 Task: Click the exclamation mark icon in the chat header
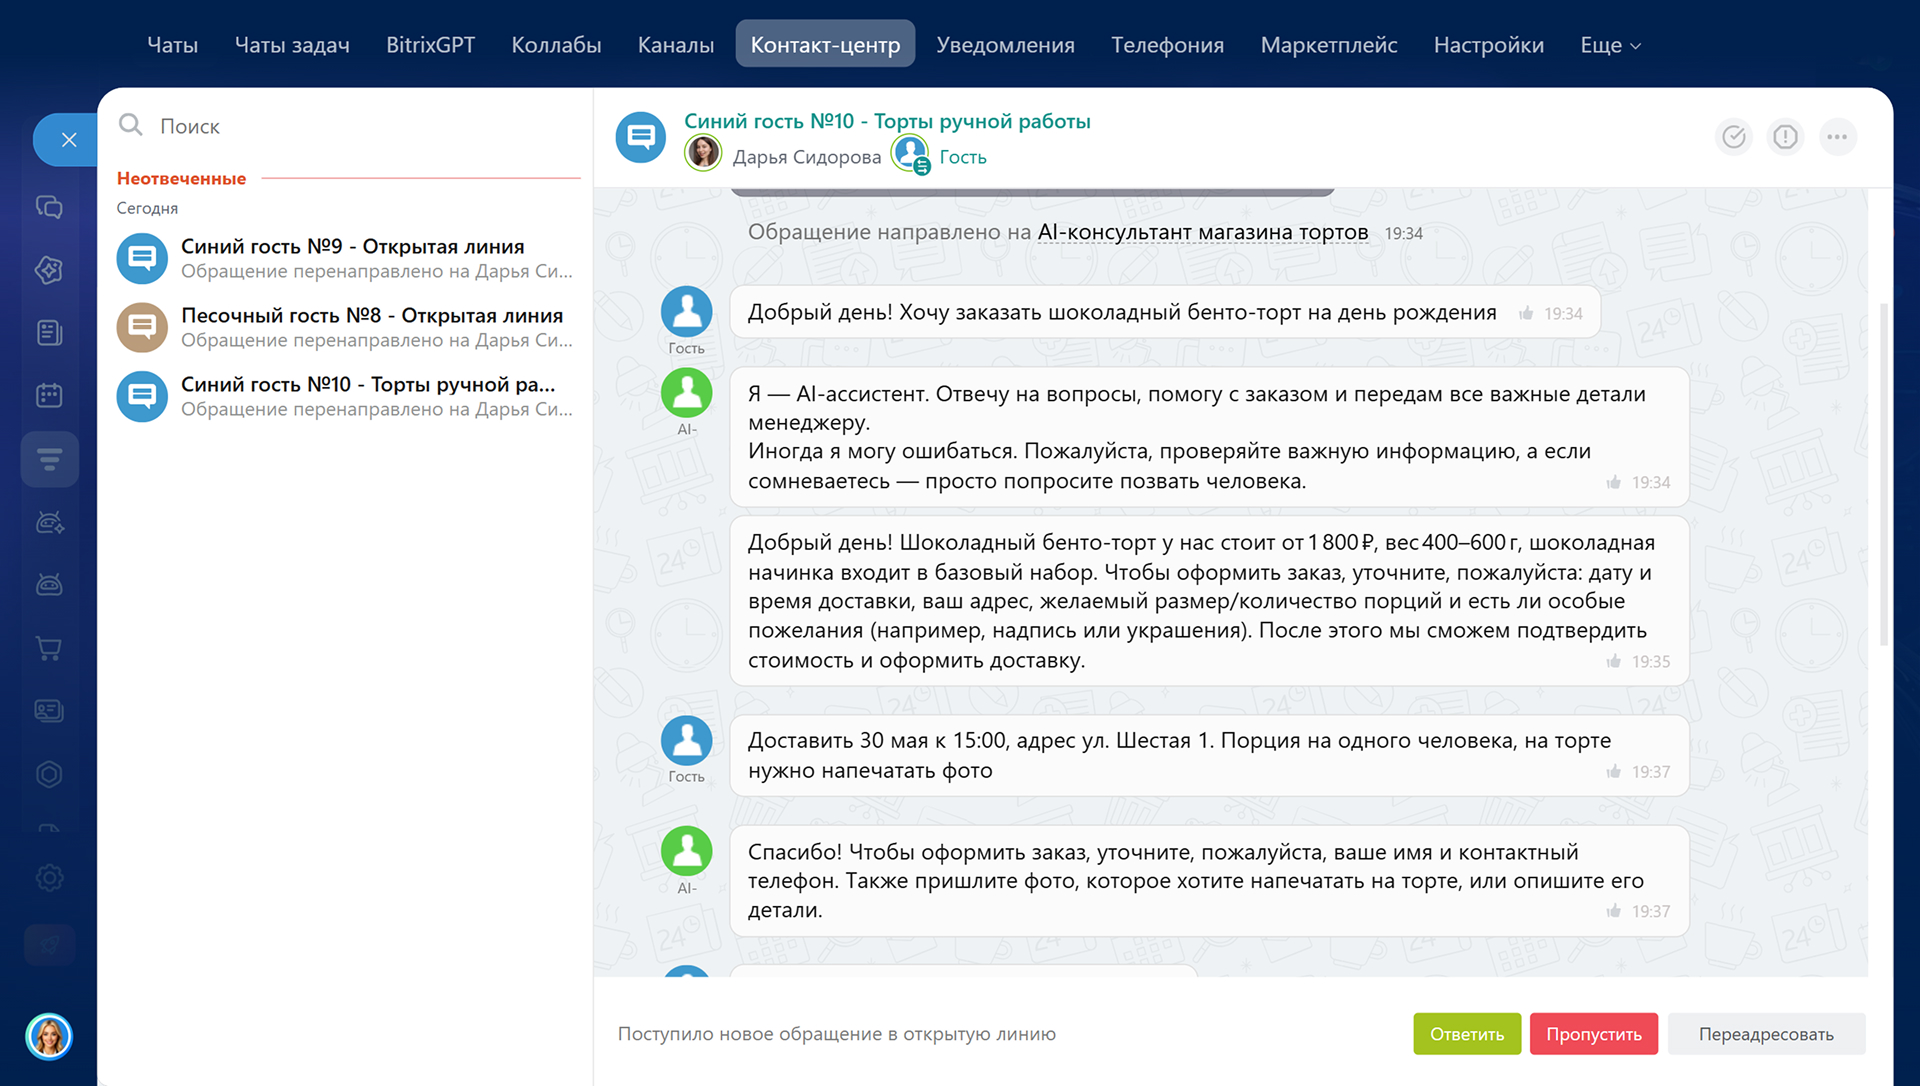tap(1785, 137)
